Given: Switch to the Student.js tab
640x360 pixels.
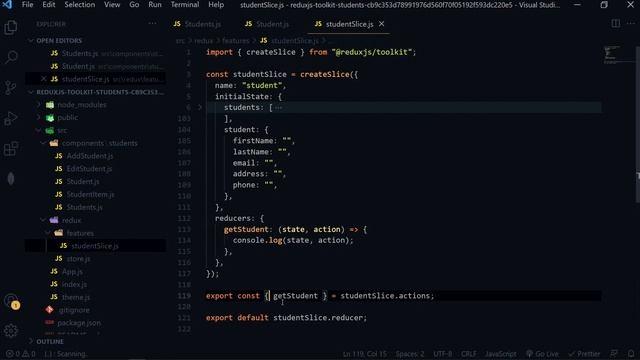Looking at the screenshot, I should tap(267, 24).
